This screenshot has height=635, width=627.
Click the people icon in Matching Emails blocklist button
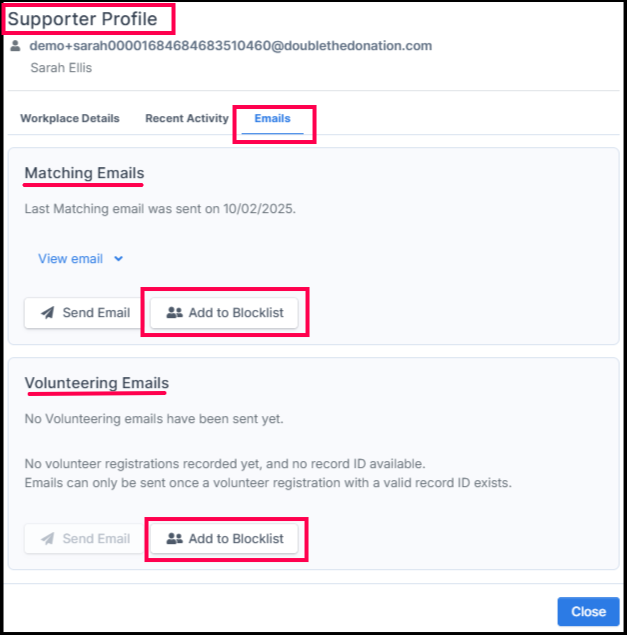click(x=174, y=313)
